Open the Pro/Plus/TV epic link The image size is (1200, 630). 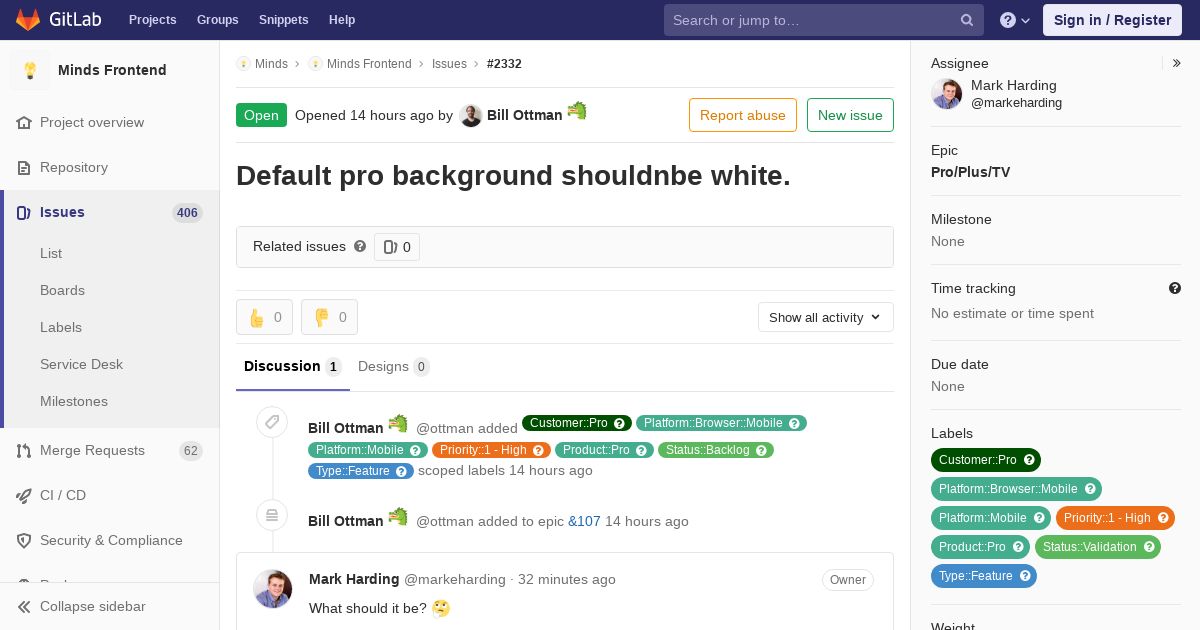(x=970, y=172)
